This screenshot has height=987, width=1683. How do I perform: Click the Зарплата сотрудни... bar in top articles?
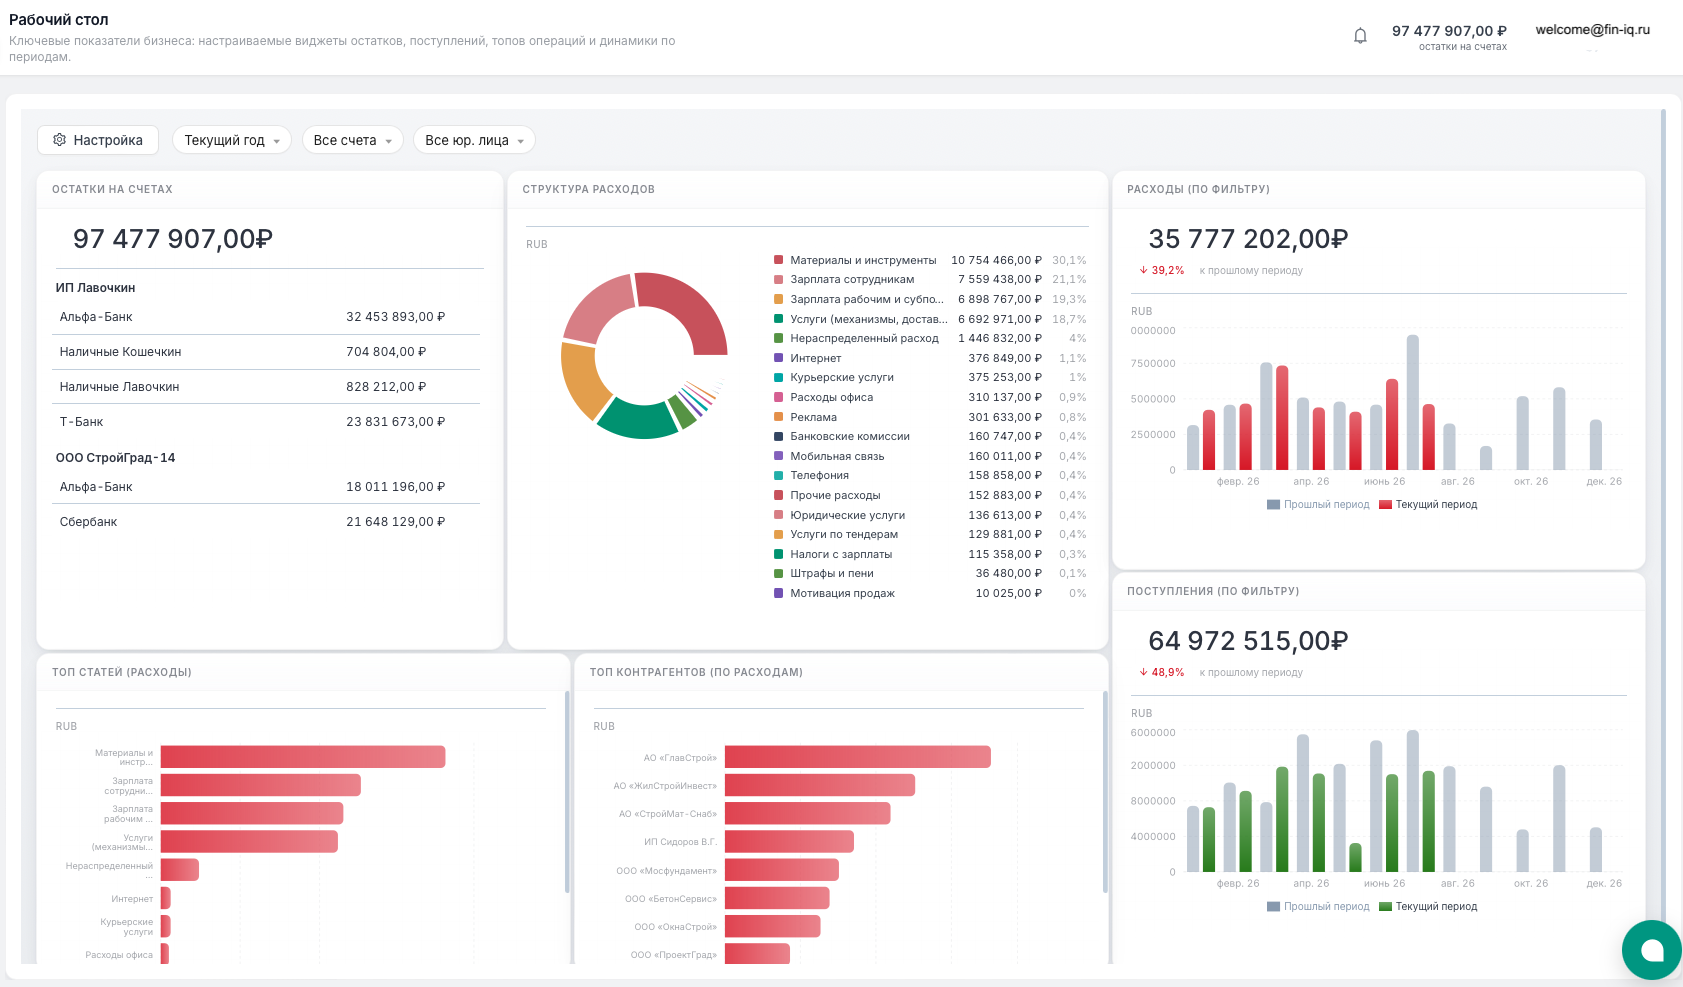pyautogui.click(x=261, y=785)
